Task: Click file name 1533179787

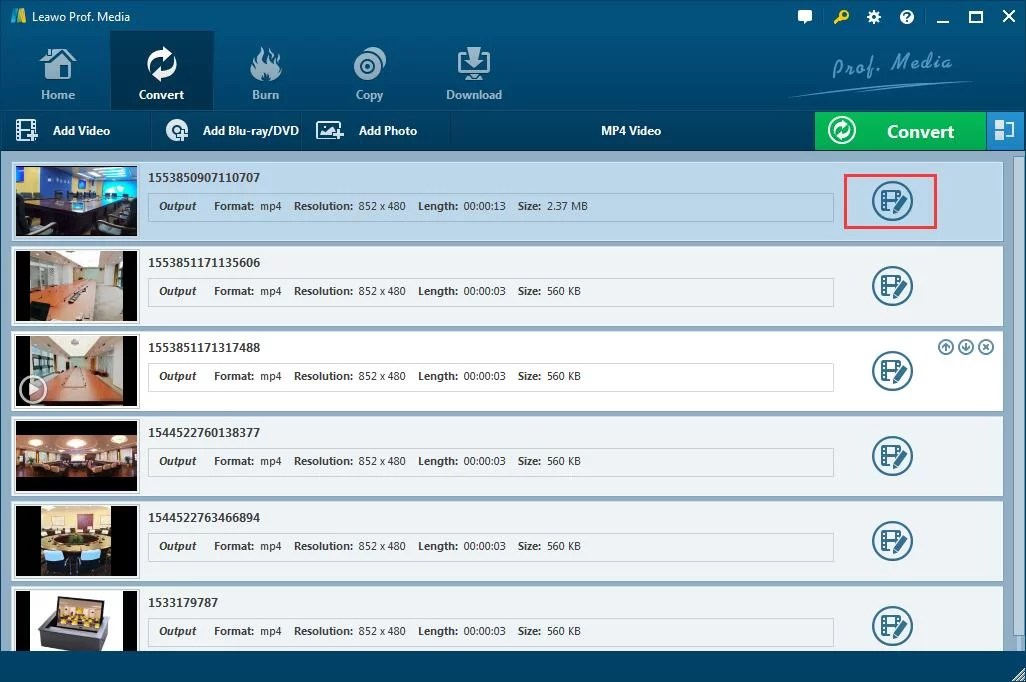Action: tap(183, 603)
